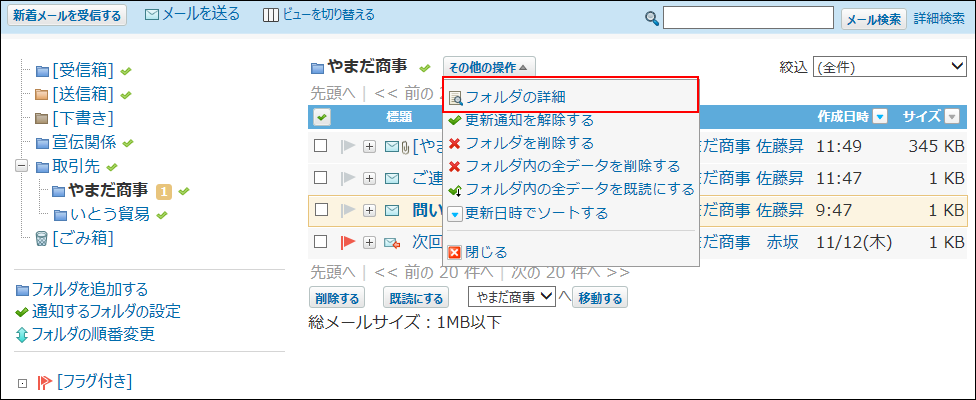The width and height of the screenshot is (976, 400).
Task: Expand the 11:47 mail row plus button
Action: pos(370,179)
